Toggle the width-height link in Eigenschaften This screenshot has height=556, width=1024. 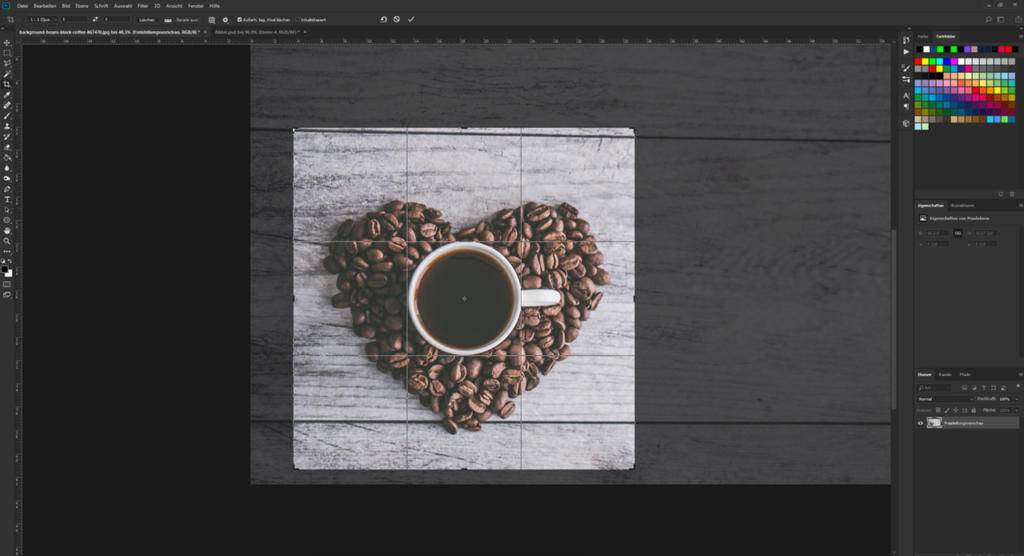(958, 233)
